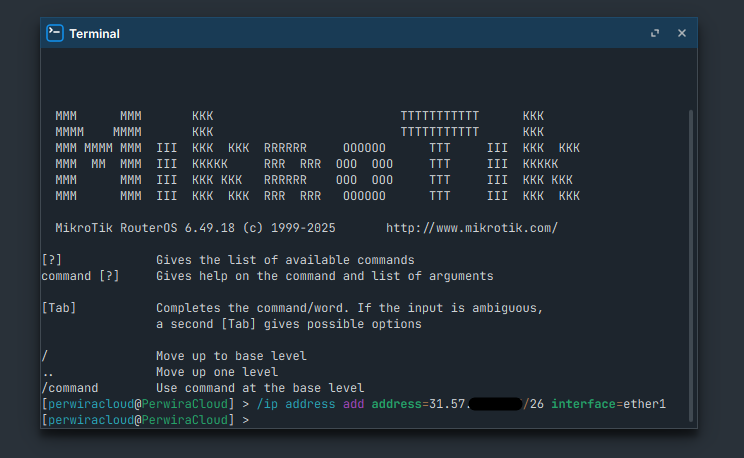
Task: Expand the Terminal window to full size
Action: (655, 33)
